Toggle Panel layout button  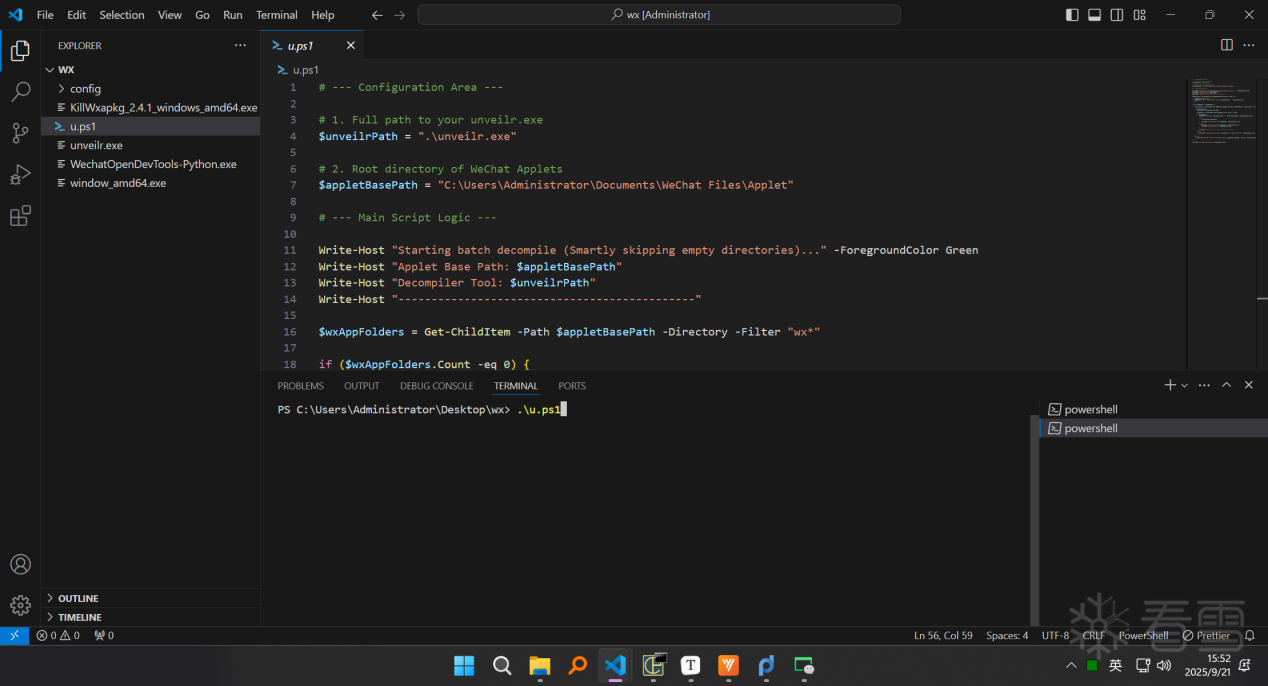point(1094,15)
